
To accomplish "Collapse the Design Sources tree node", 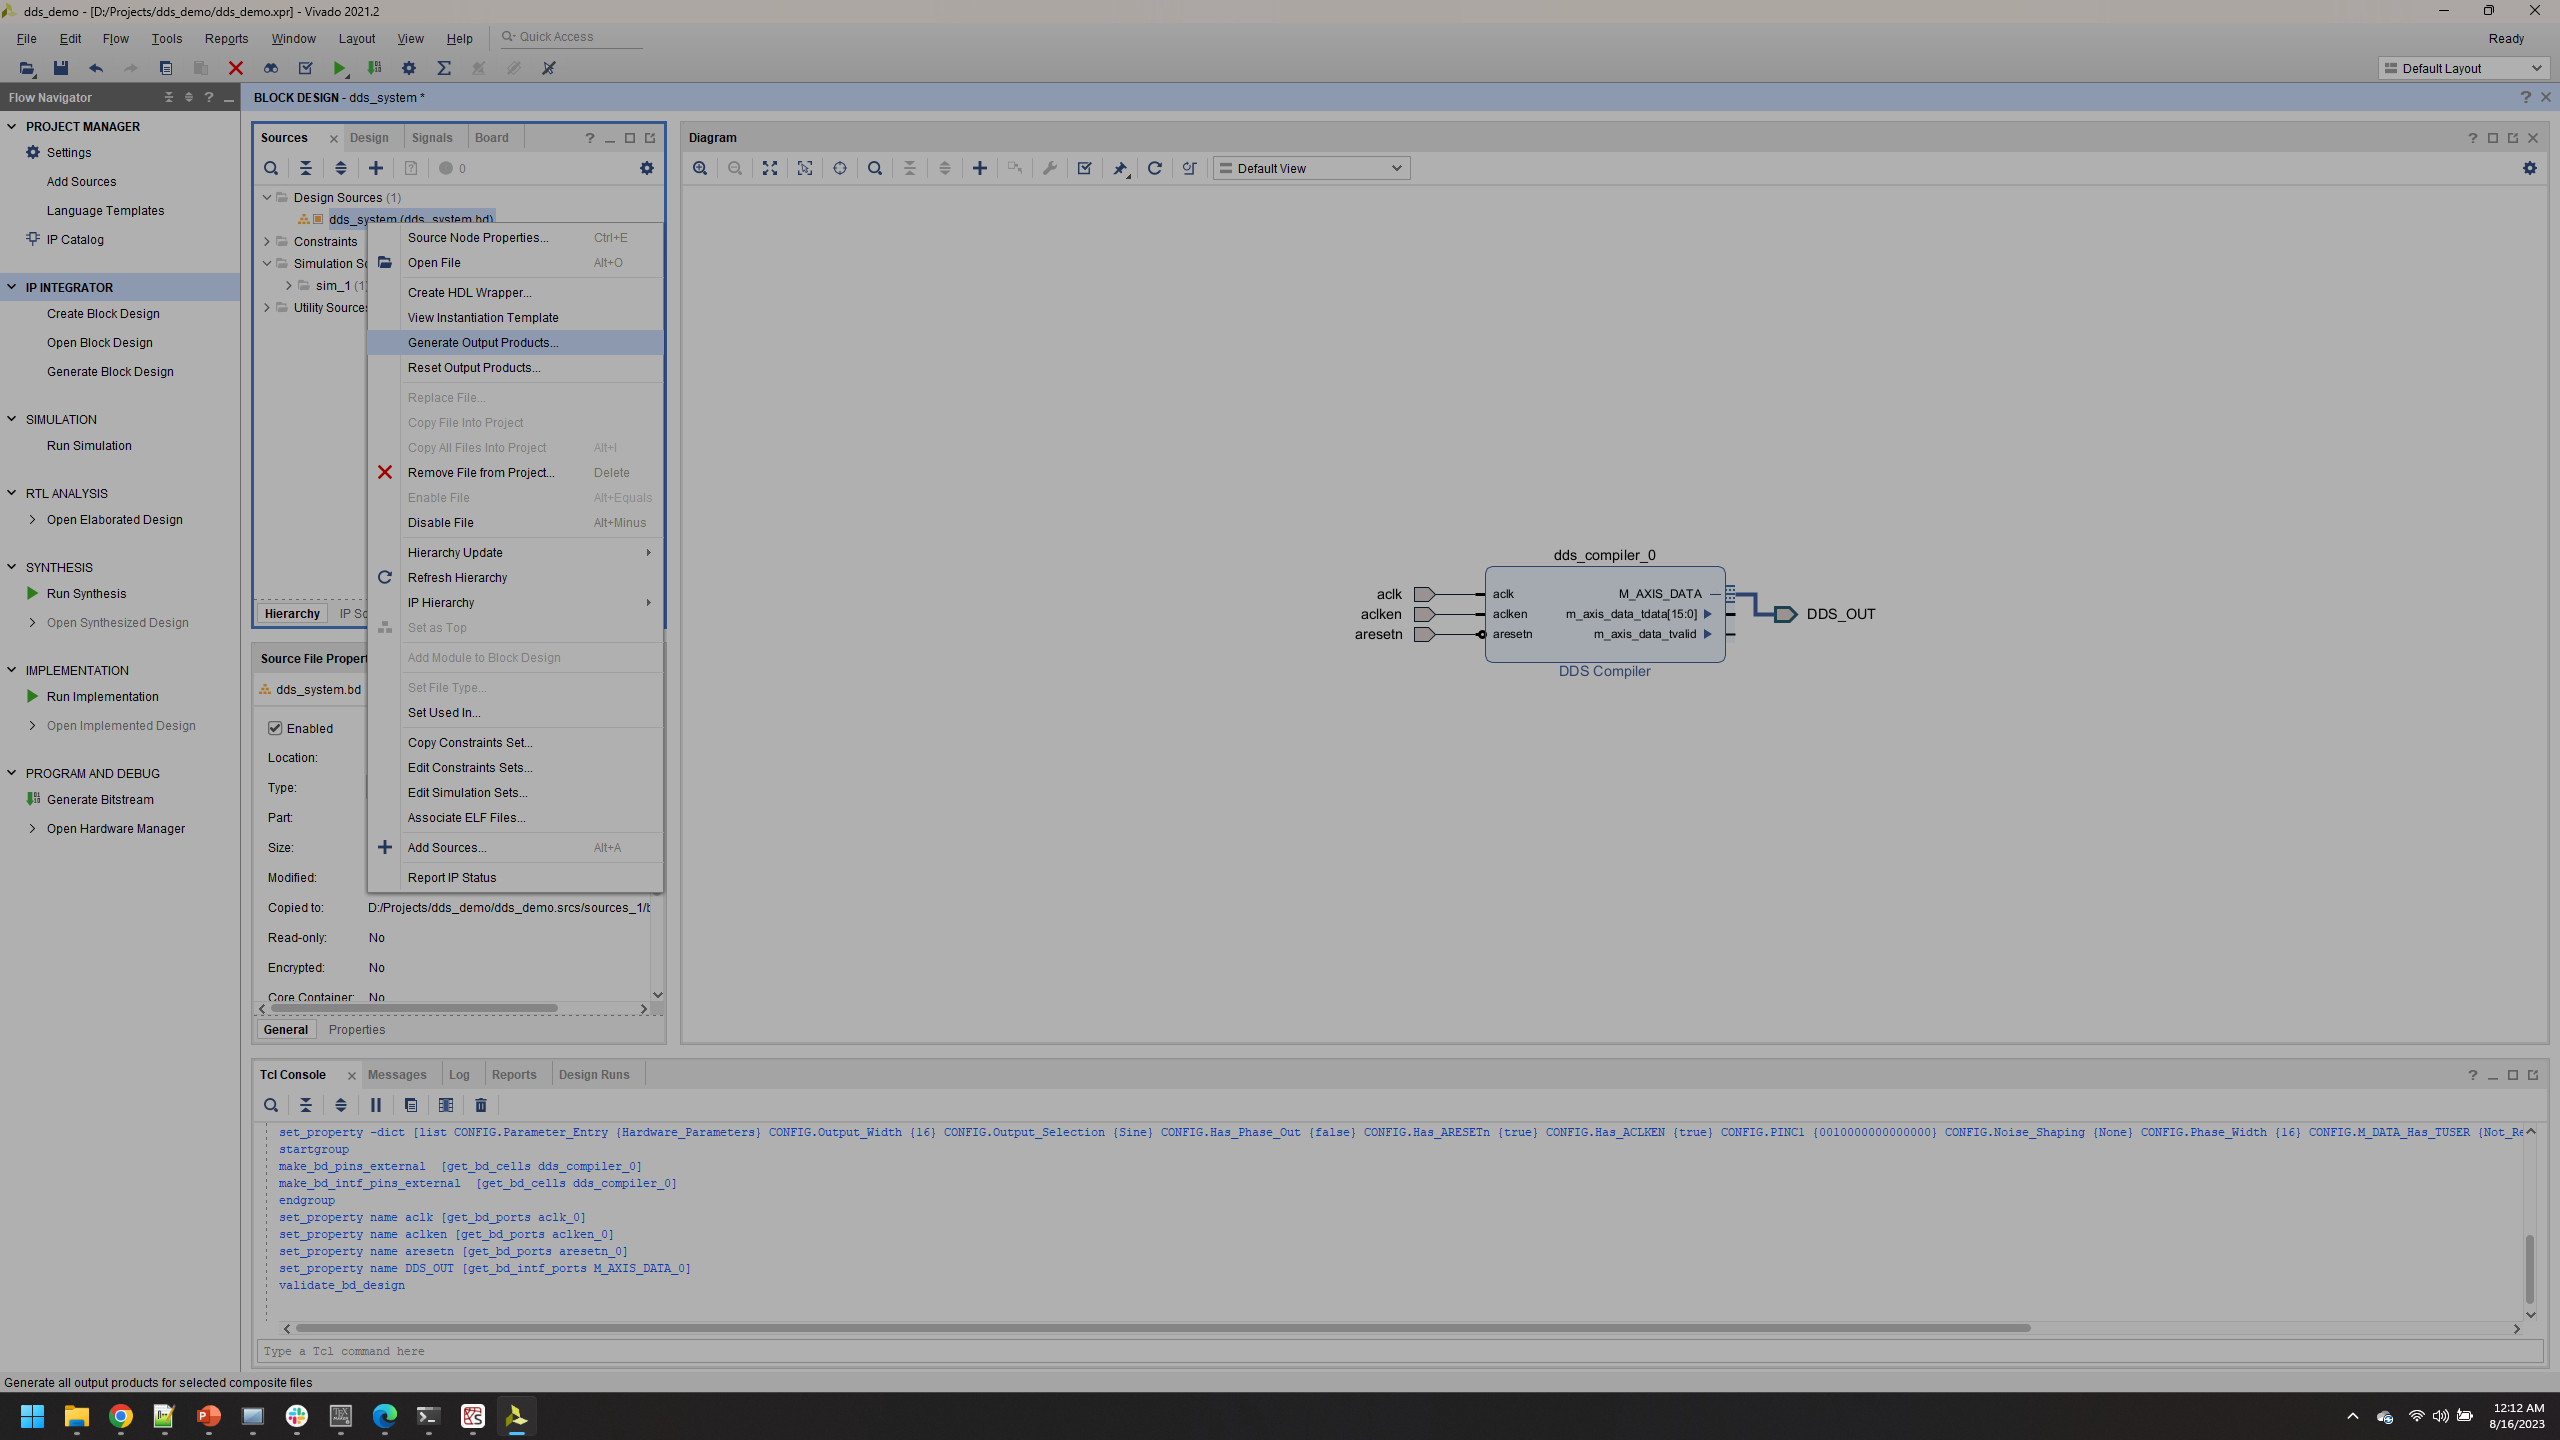I will click(267, 197).
